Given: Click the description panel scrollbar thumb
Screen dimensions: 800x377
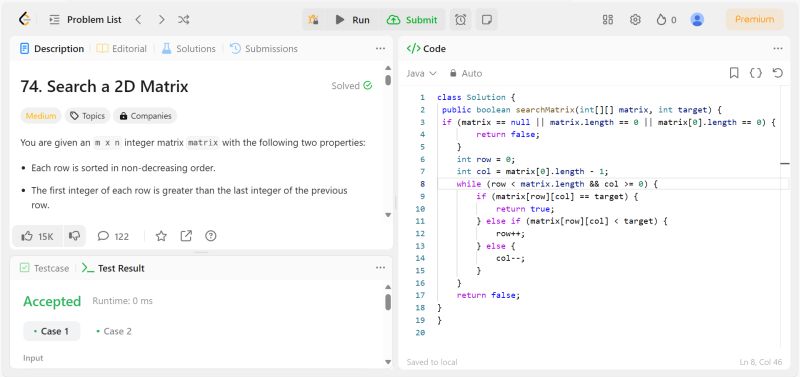Looking at the screenshot, I should point(388,80).
